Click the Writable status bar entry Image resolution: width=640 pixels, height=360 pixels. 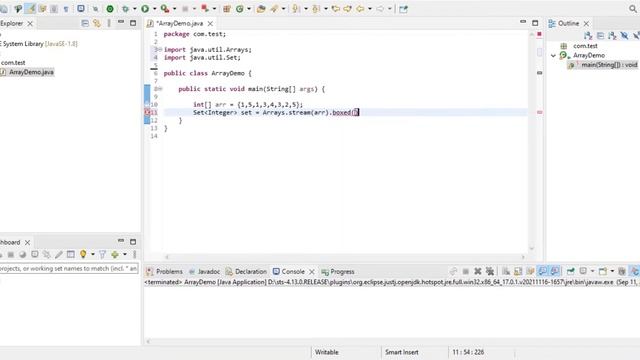click(x=327, y=352)
